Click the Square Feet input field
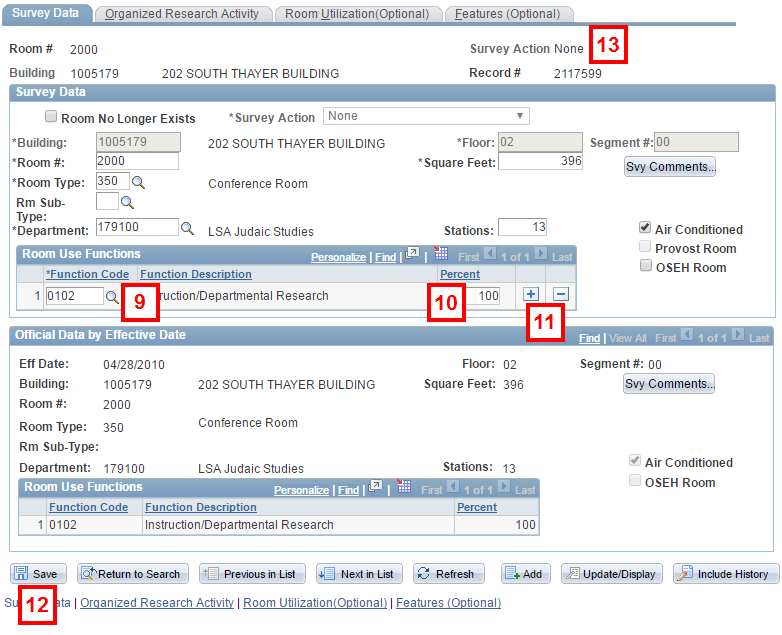The image size is (782, 635). coord(540,162)
